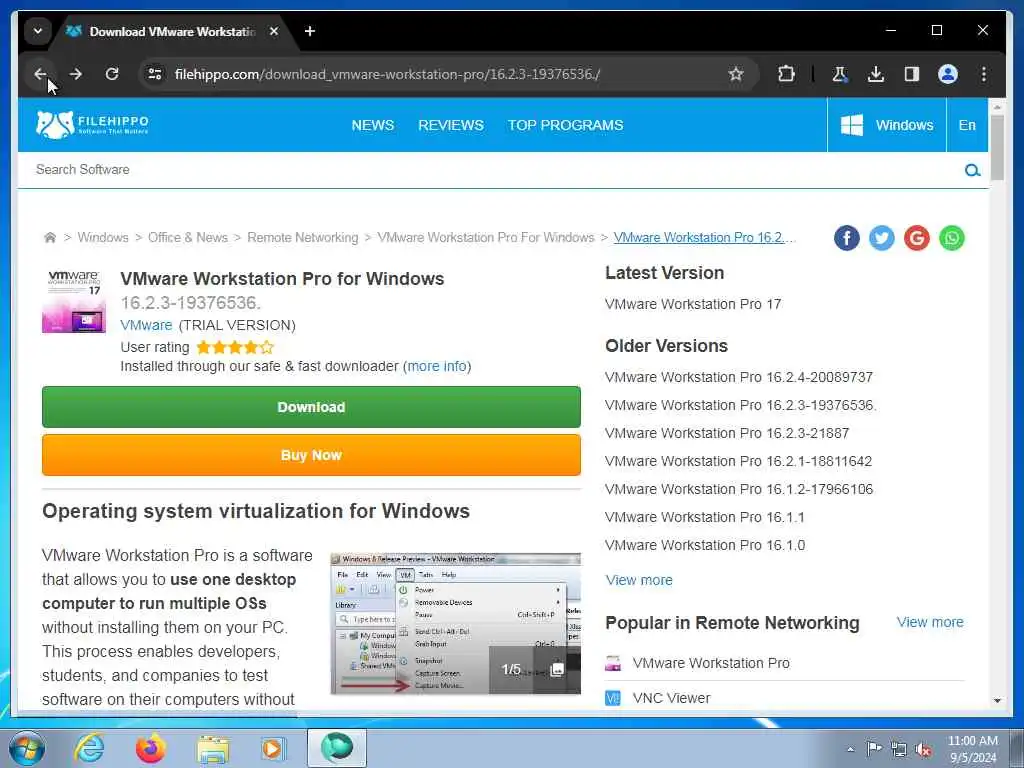This screenshot has width=1024, height=768.
Task: Launch Firefox from taskbar
Action: point(150,748)
